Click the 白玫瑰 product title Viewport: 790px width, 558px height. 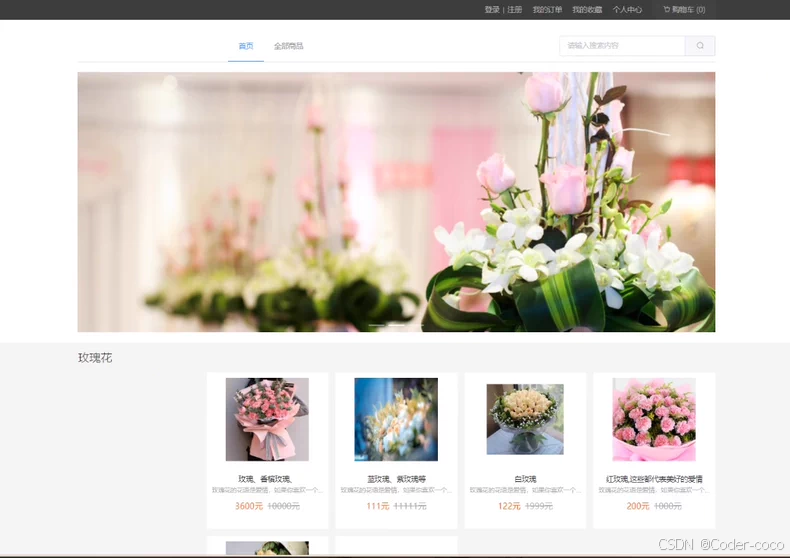[525, 478]
